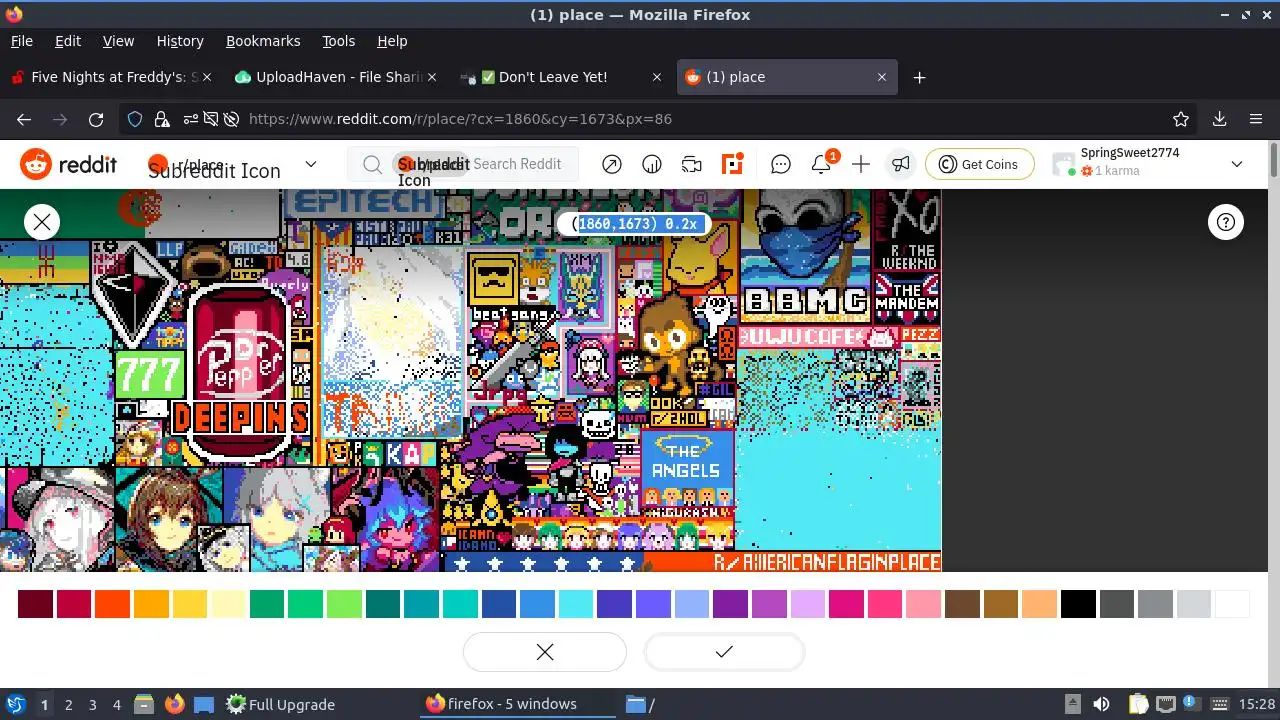
Task: Open the File menu
Action: (x=21, y=41)
